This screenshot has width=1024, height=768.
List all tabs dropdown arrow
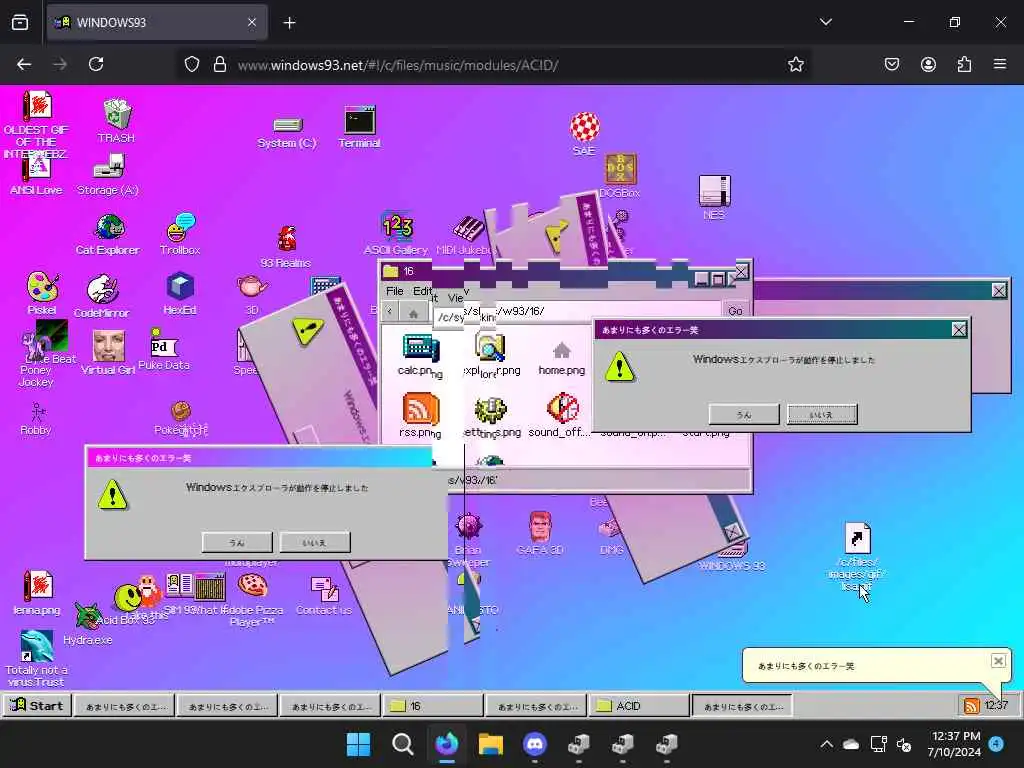click(x=825, y=22)
